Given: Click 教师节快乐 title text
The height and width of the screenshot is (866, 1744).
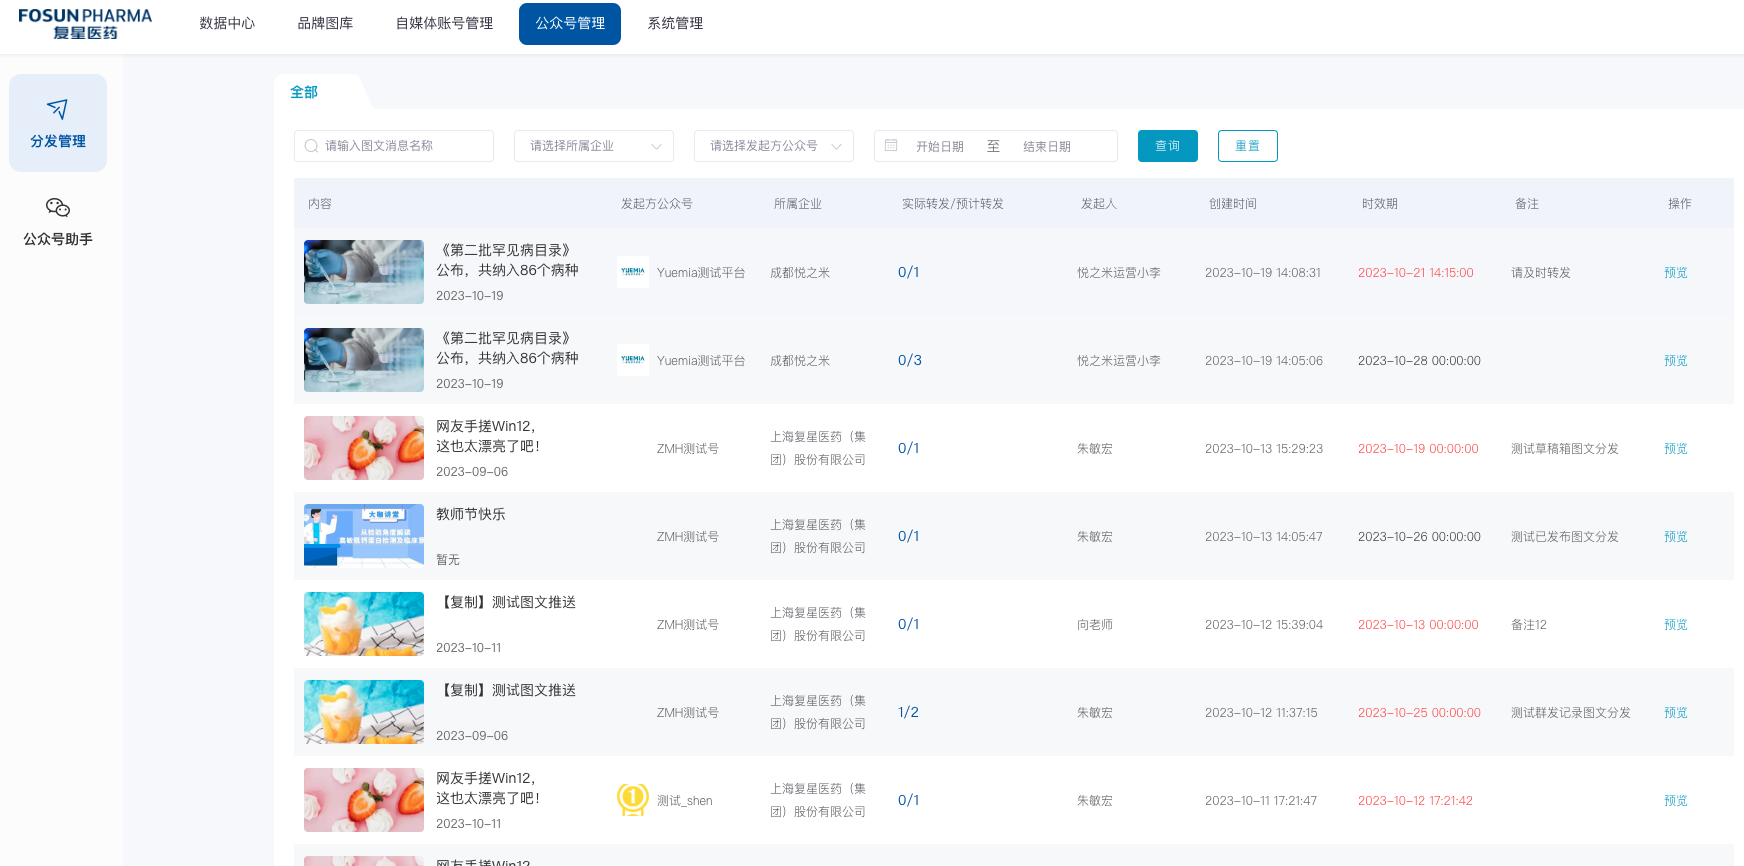Looking at the screenshot, I should 471,514.
